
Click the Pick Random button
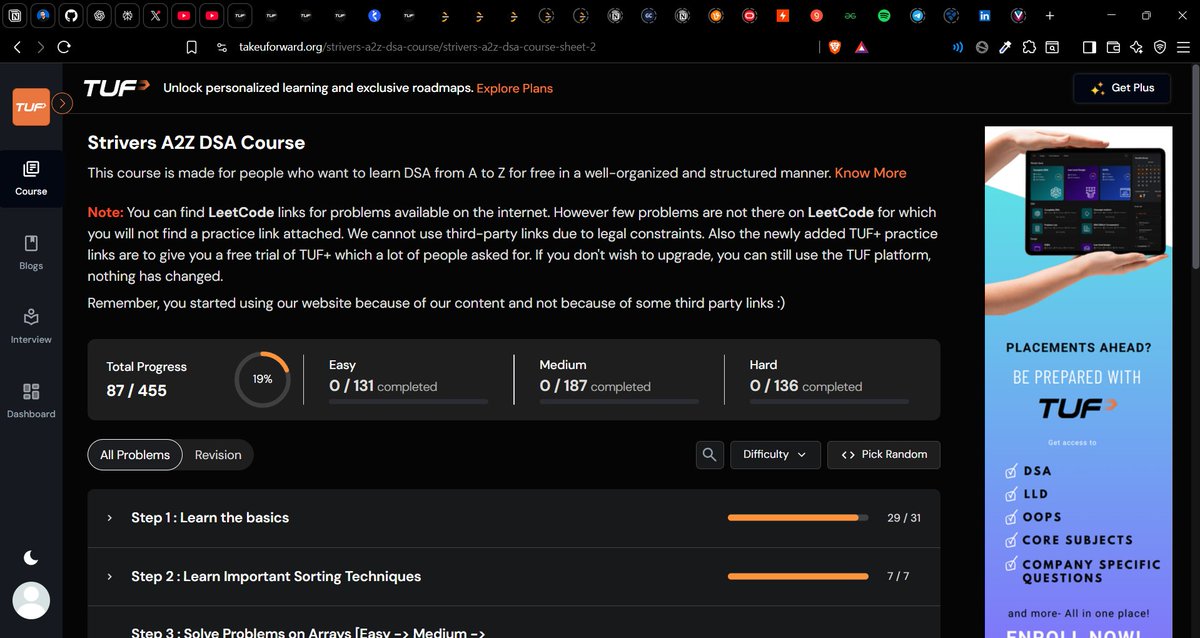[x=884, y=455]
